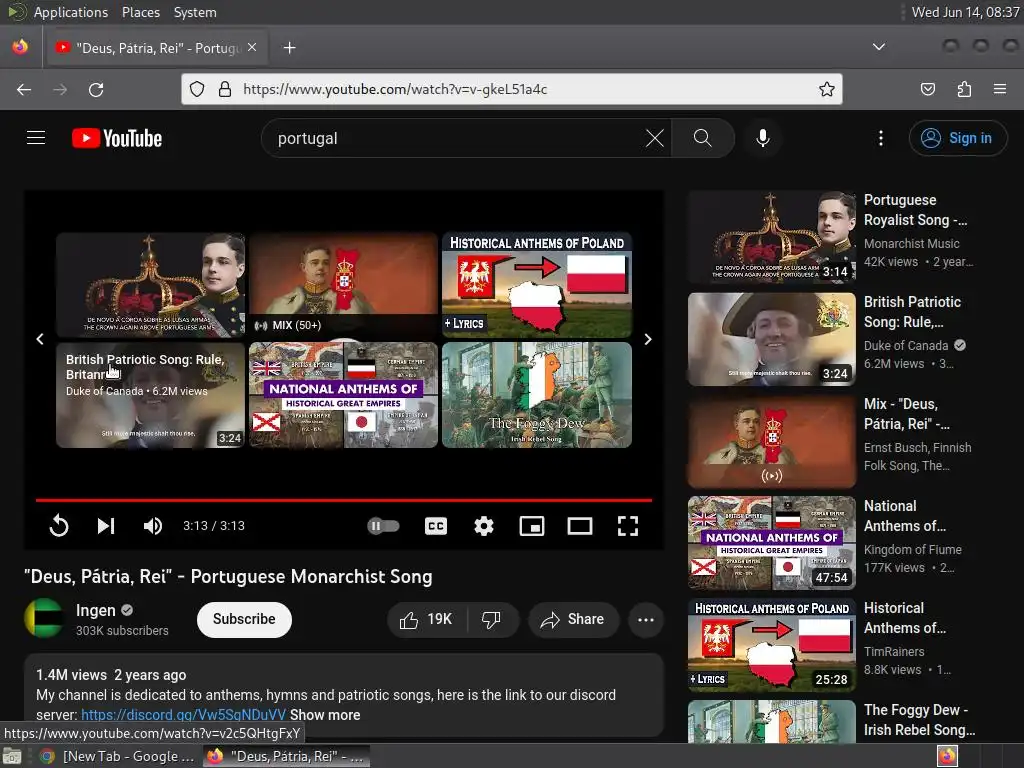Open YouTube settings three-dot menu

tap(881, 138)
